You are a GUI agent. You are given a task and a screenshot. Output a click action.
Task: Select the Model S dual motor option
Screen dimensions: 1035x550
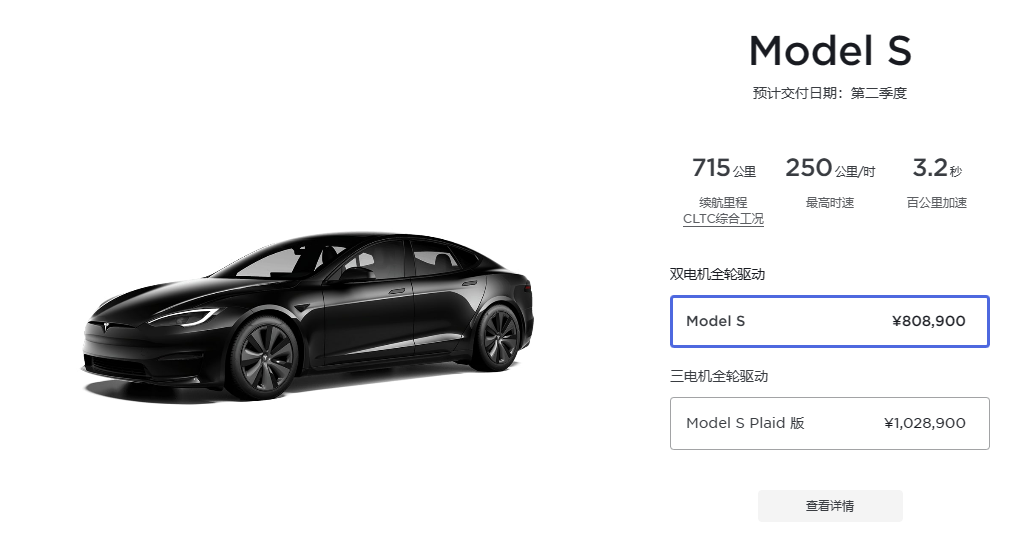pyautogui.click(x=829, y=322)
